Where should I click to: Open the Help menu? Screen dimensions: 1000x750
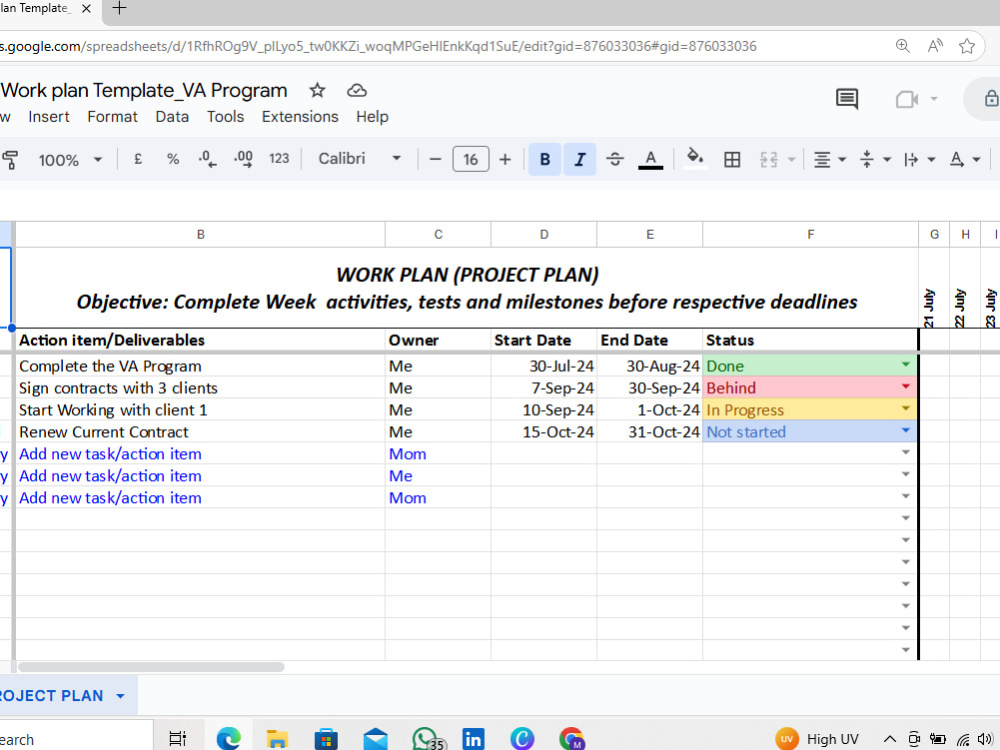click(372, 117)
